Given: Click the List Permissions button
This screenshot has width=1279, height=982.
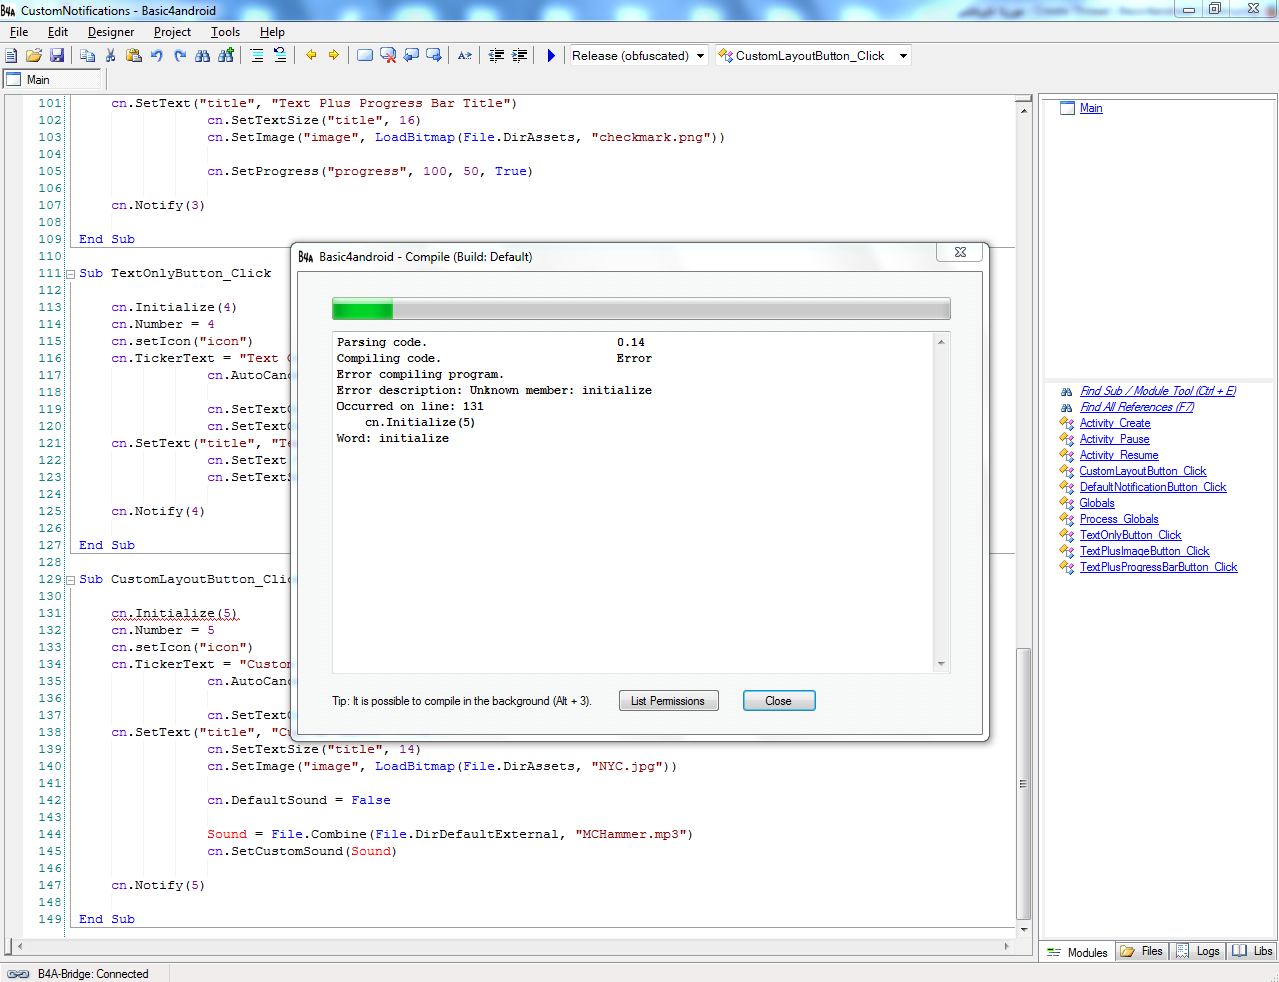Looking at the screenshot, I should click(x=668, y=701).
